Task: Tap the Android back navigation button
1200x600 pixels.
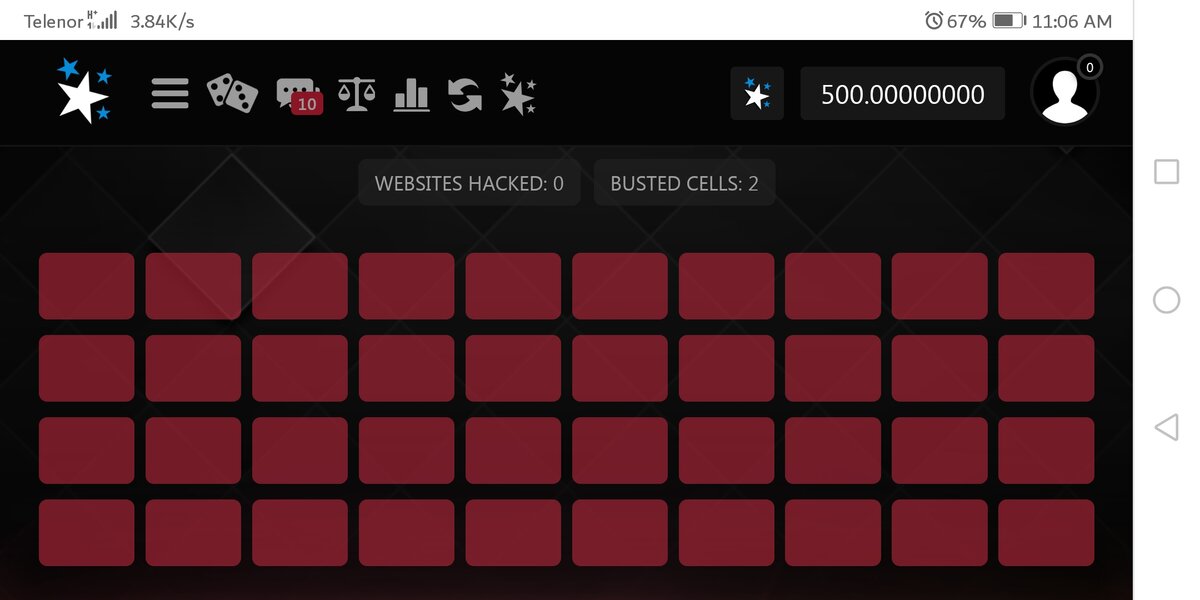Action: point(1166,428)
